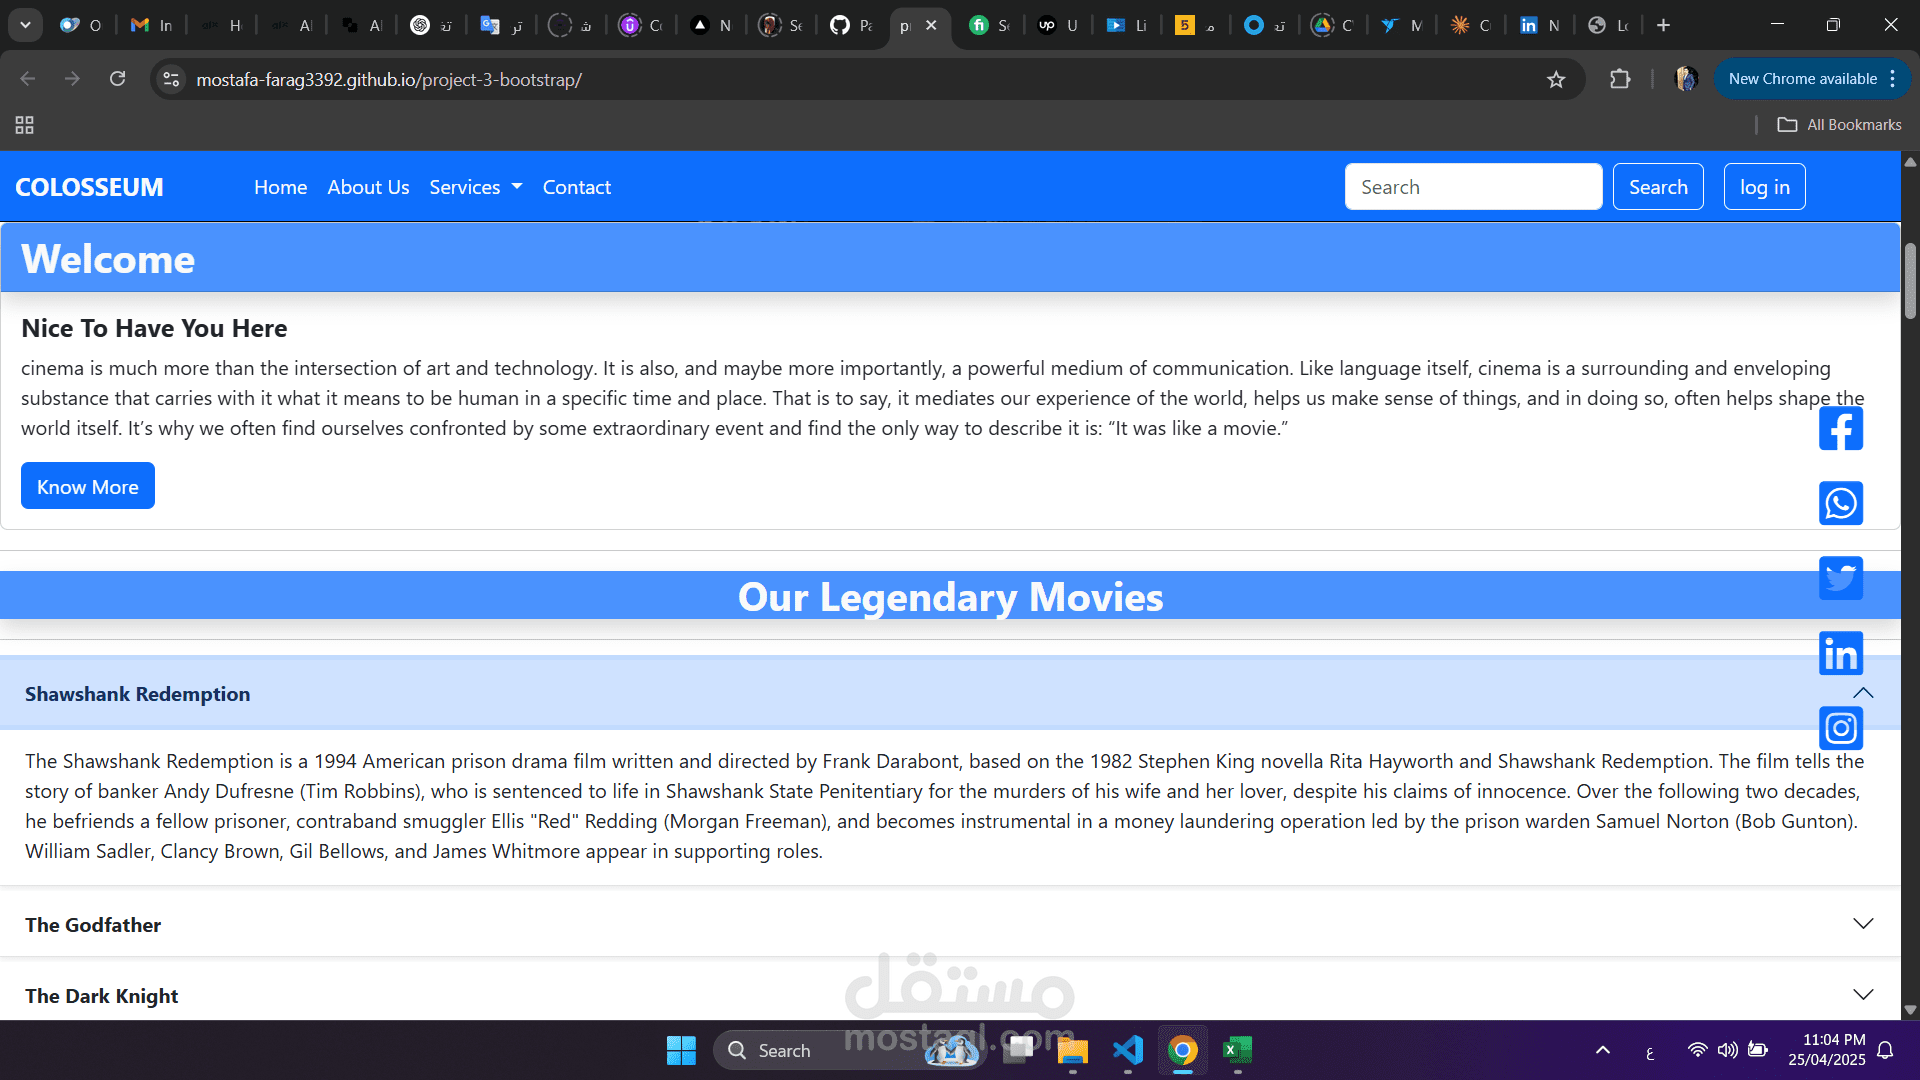Bookmark this page with star icon
The image size is (1920, 1080).
[1556, 79]
